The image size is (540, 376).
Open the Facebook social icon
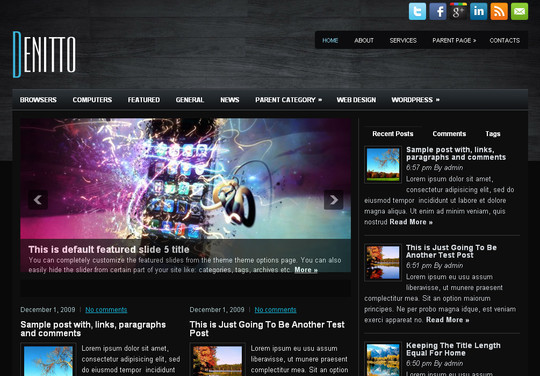[438, 11]
